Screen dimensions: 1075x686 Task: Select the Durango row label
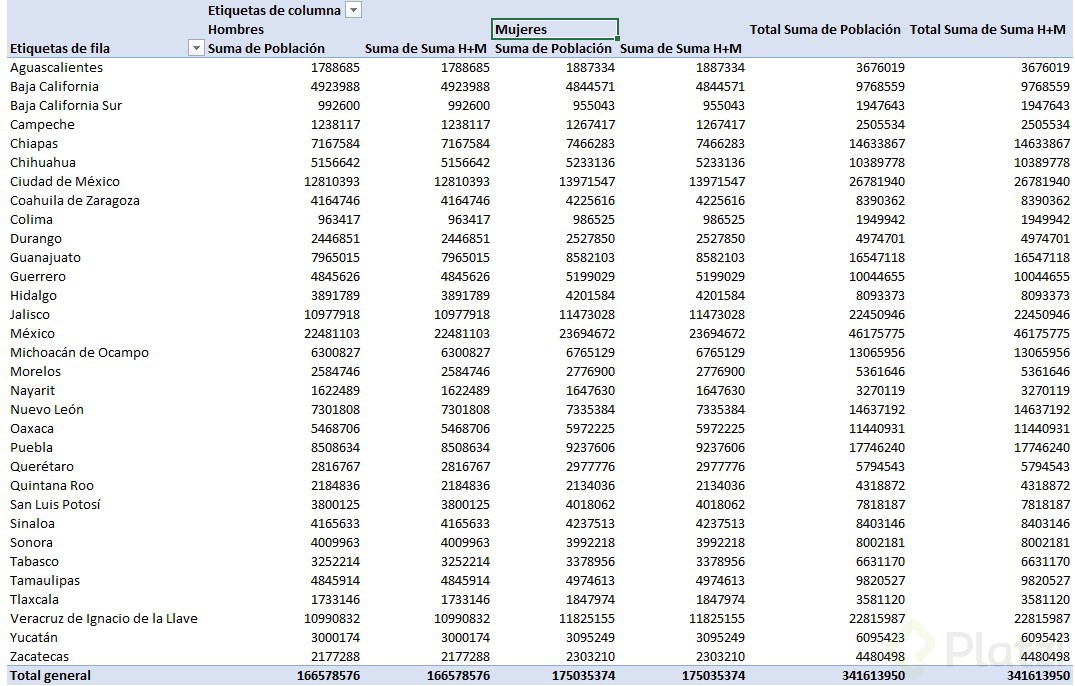click(x=36, y=238)
